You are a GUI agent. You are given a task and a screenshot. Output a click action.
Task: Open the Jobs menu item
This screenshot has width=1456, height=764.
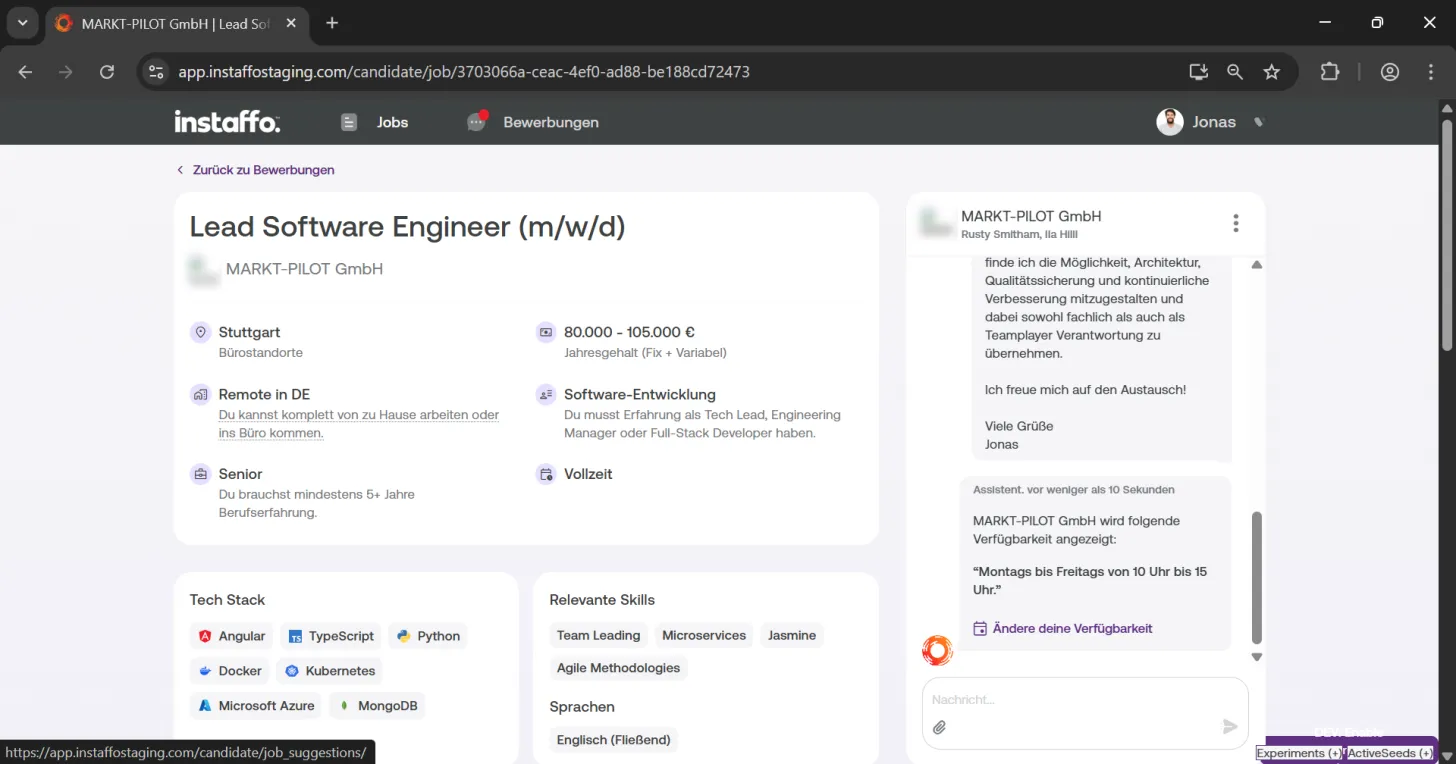pos(375,122)
